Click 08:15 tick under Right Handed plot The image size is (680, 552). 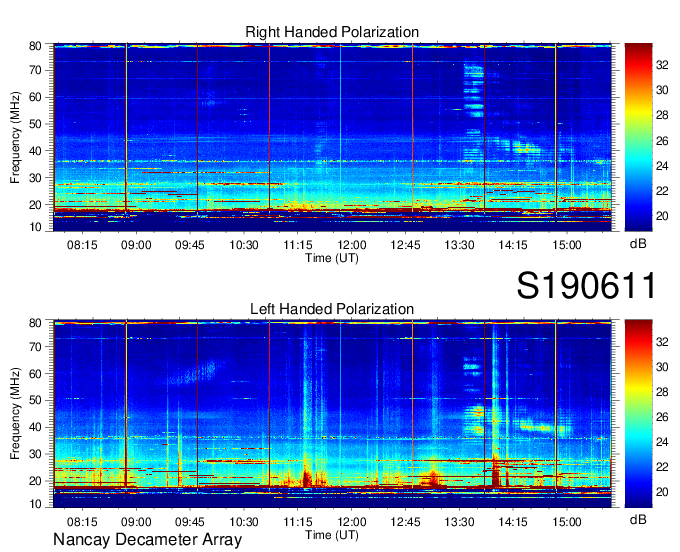(x=82, y=245)
